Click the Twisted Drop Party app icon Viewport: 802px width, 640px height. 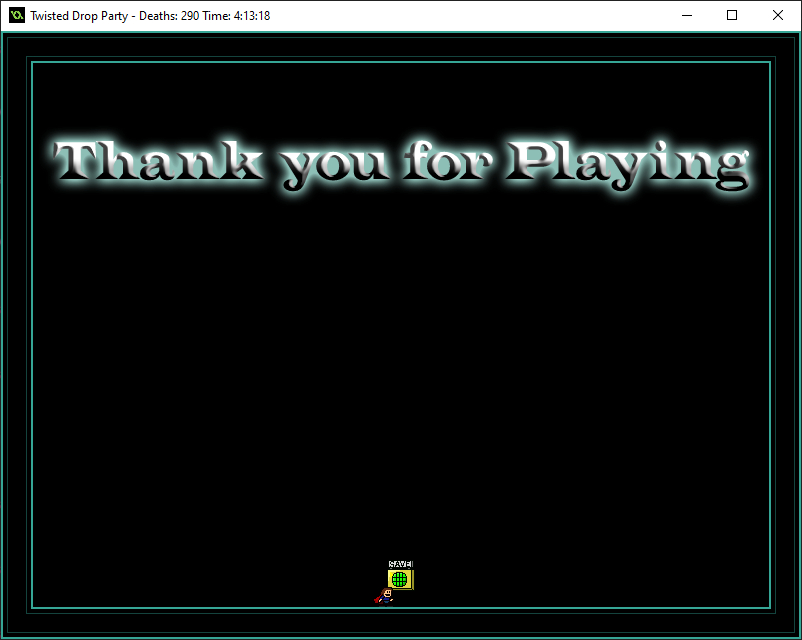tap(16, 16)
